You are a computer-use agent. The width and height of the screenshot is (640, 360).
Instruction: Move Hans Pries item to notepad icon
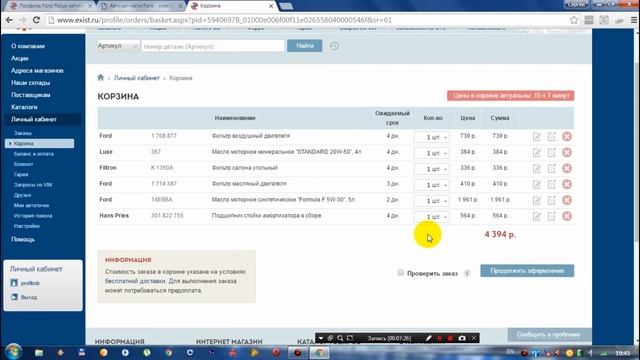tap(551, 216)
